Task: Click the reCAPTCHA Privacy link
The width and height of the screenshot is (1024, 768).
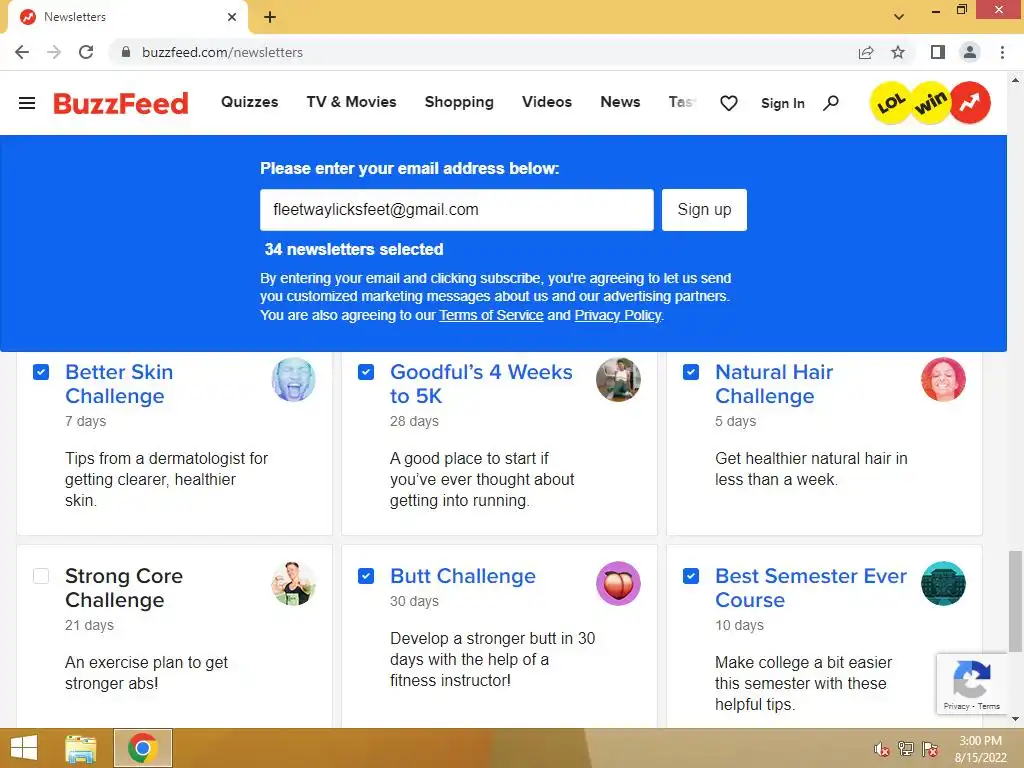Action: pyautogui.click(x=956, y=706)
